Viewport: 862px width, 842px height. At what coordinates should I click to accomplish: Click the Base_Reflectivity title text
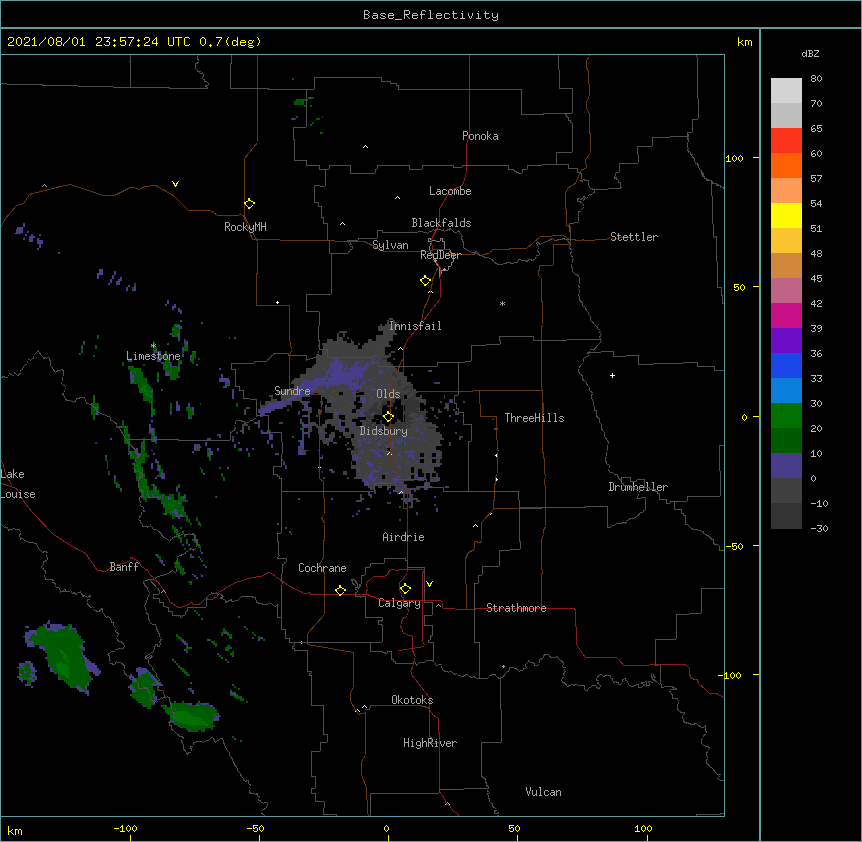431,15
